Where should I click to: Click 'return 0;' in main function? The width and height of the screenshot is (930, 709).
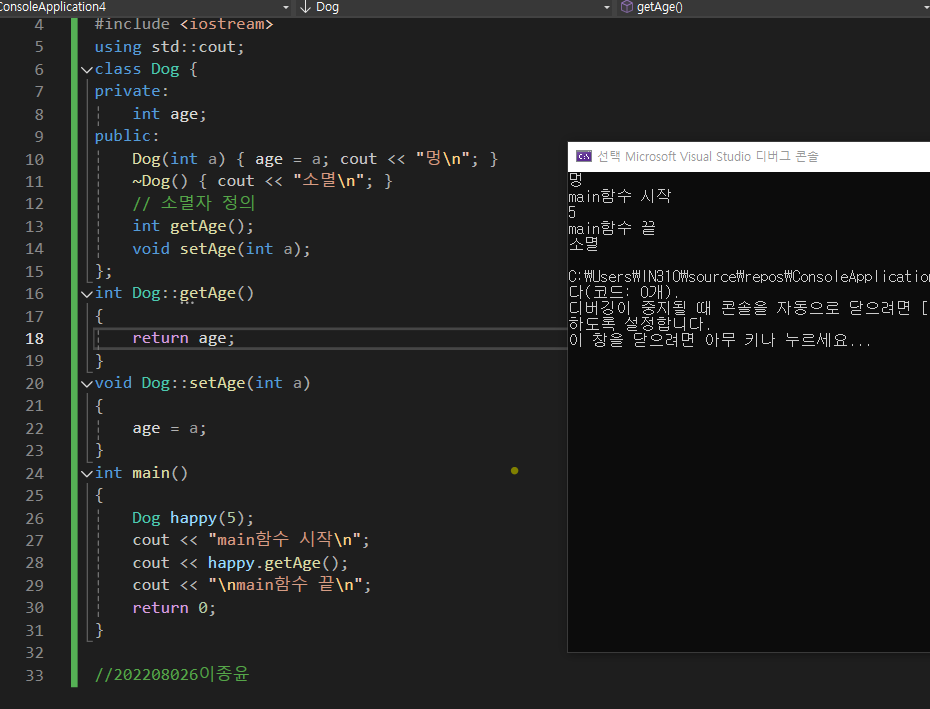(174, 608)
